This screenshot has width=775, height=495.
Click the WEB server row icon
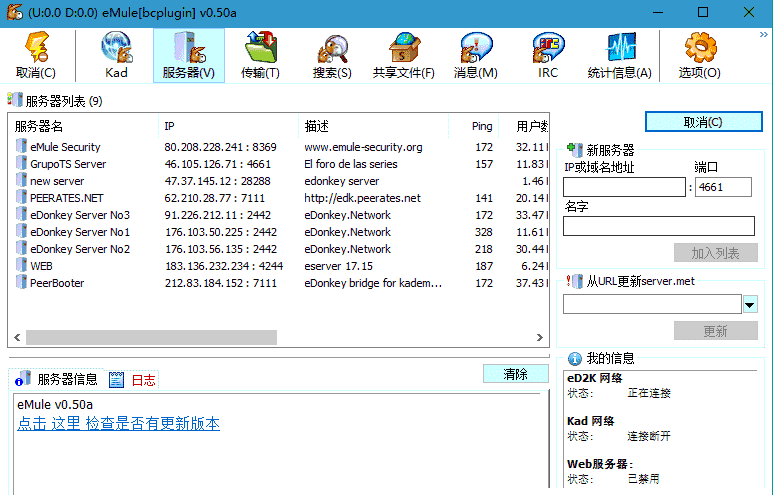[21, 266]
